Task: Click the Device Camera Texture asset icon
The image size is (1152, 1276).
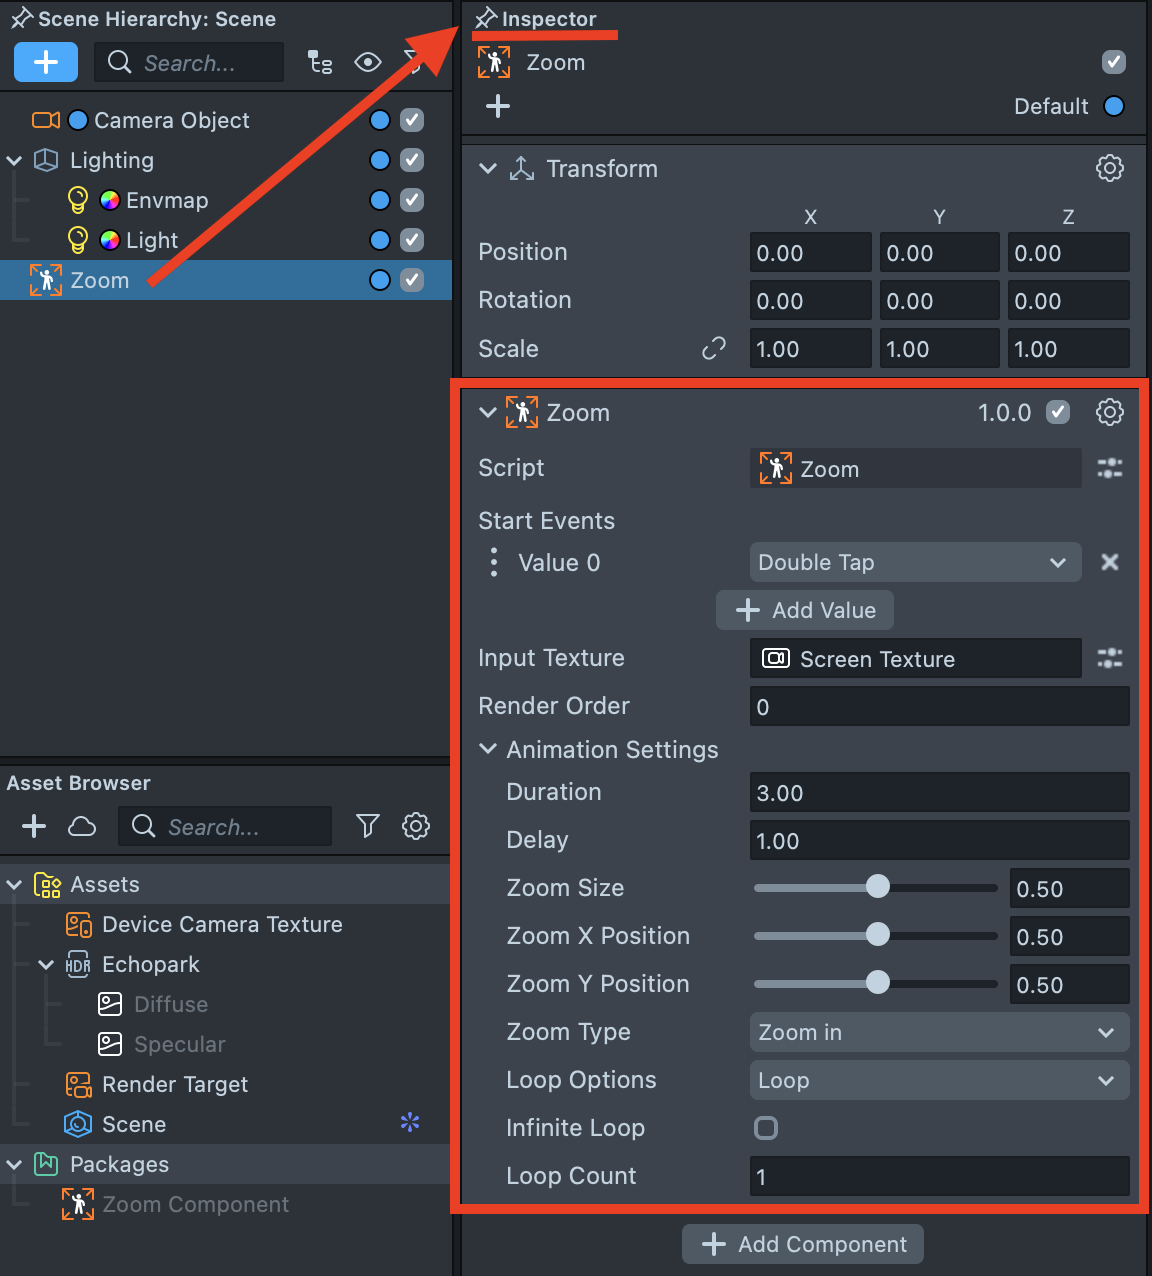Action: tap(79, 924)
